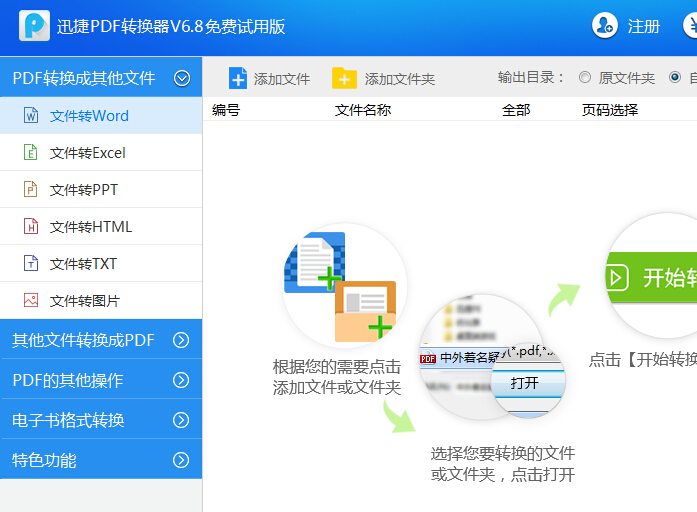Click the 添加文件夹 button label
Screen dimensions: 697x512
[400, 79]
